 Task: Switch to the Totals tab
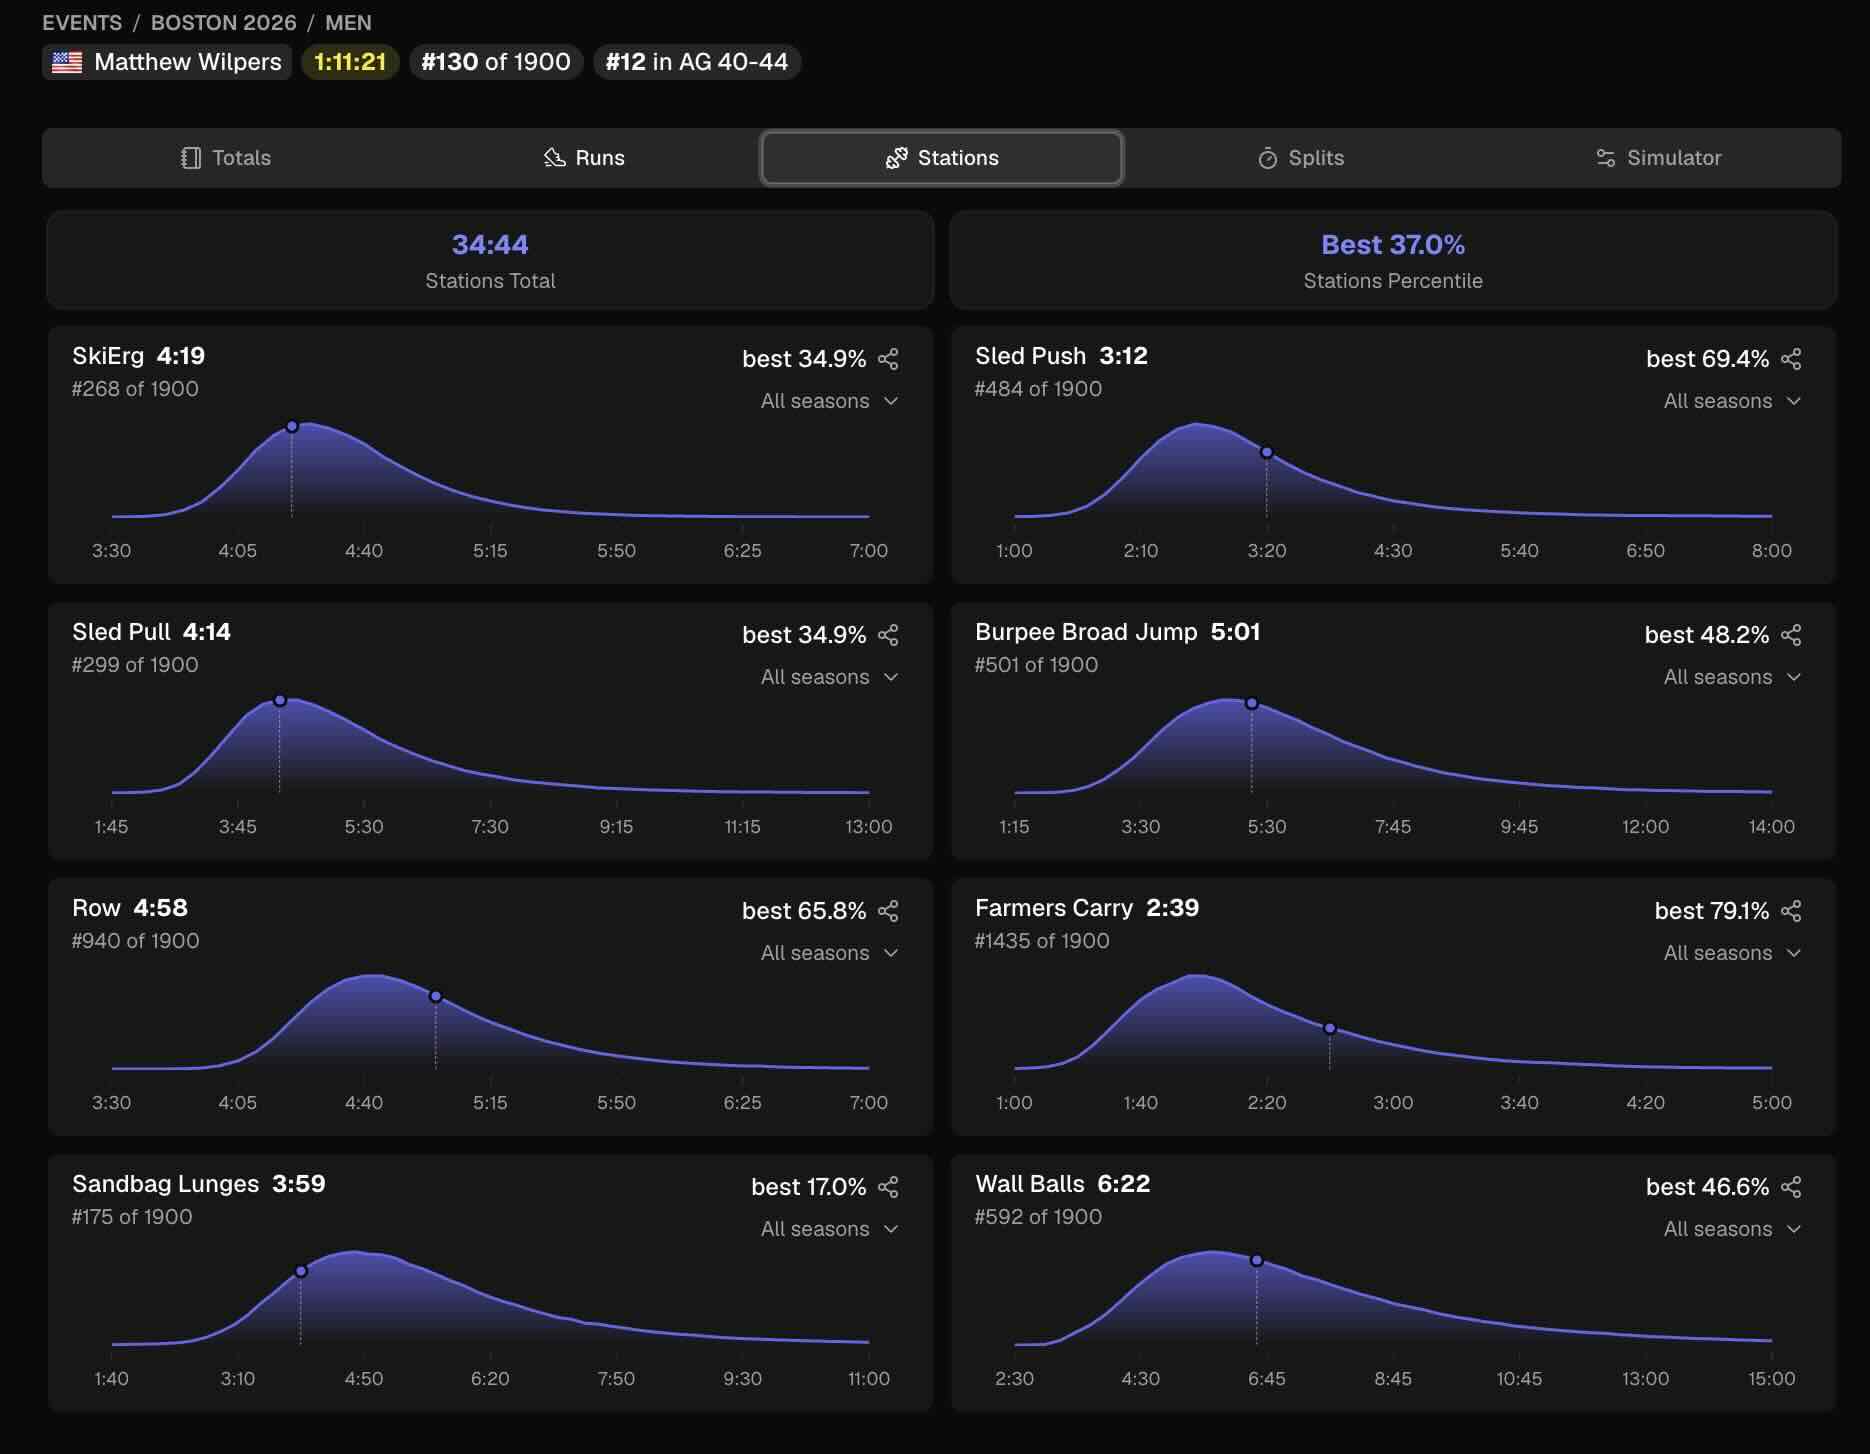[x=226, y=158]
